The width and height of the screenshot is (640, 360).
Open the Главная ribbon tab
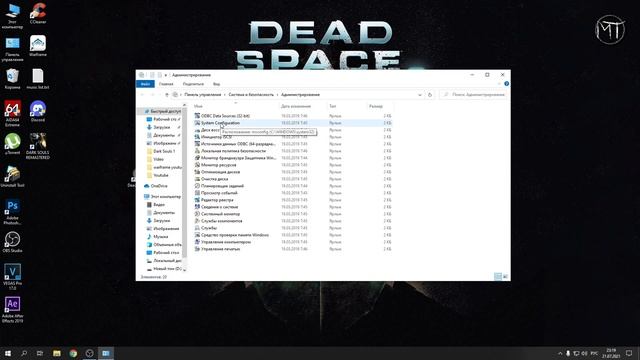coord(166,84)
